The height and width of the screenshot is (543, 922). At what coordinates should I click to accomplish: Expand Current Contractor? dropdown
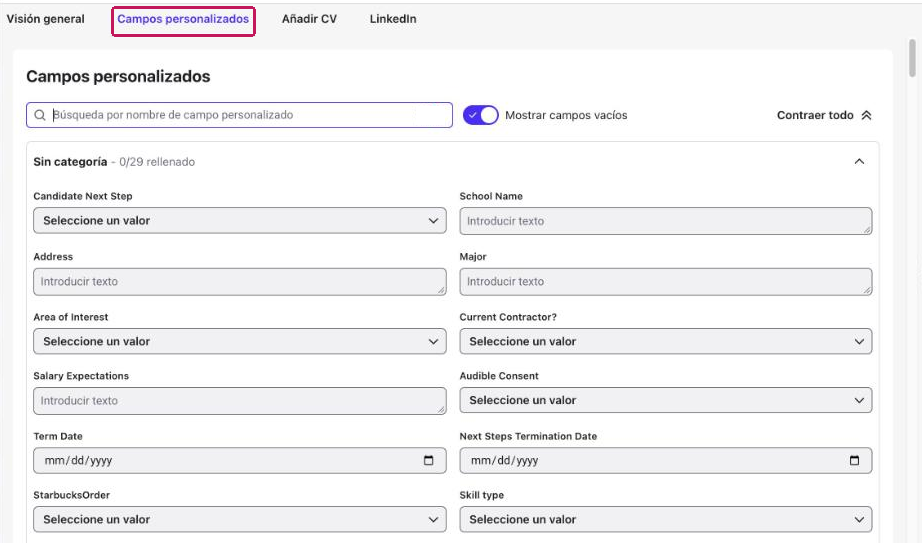tap(666, 341)
